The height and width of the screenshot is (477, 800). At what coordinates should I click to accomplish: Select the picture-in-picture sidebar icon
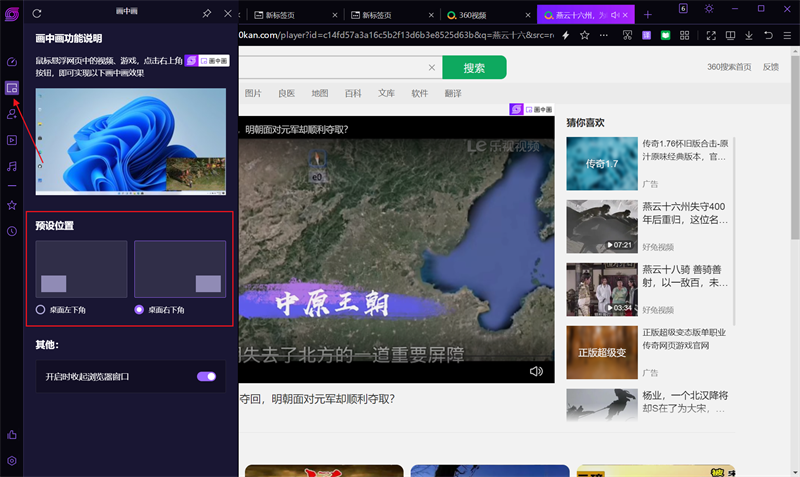12,88
